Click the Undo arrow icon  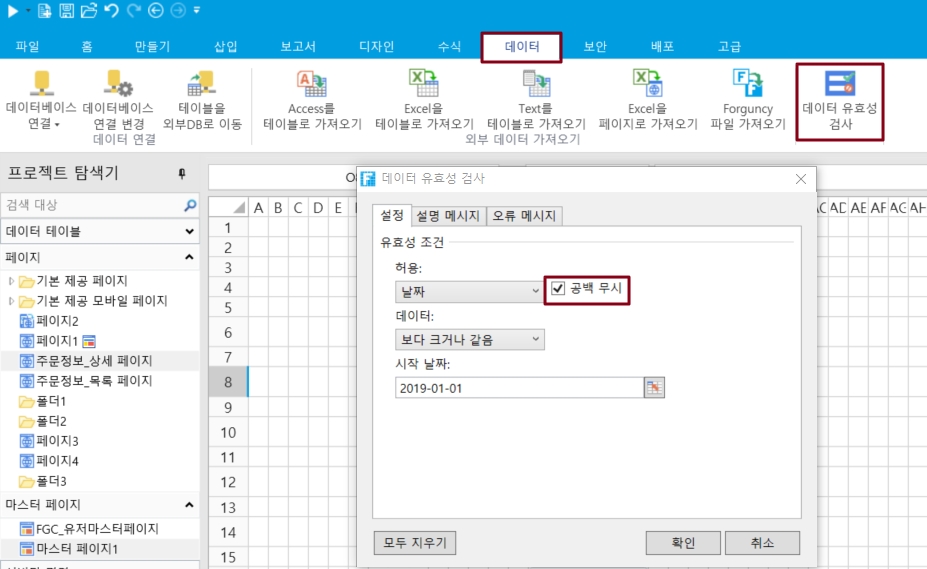coord(110,11)
